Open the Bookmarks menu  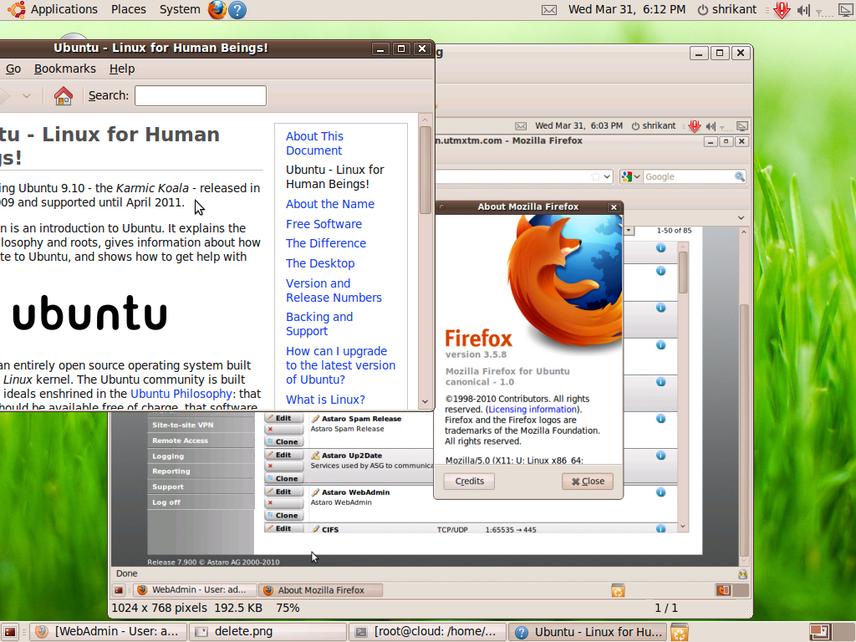65,69
